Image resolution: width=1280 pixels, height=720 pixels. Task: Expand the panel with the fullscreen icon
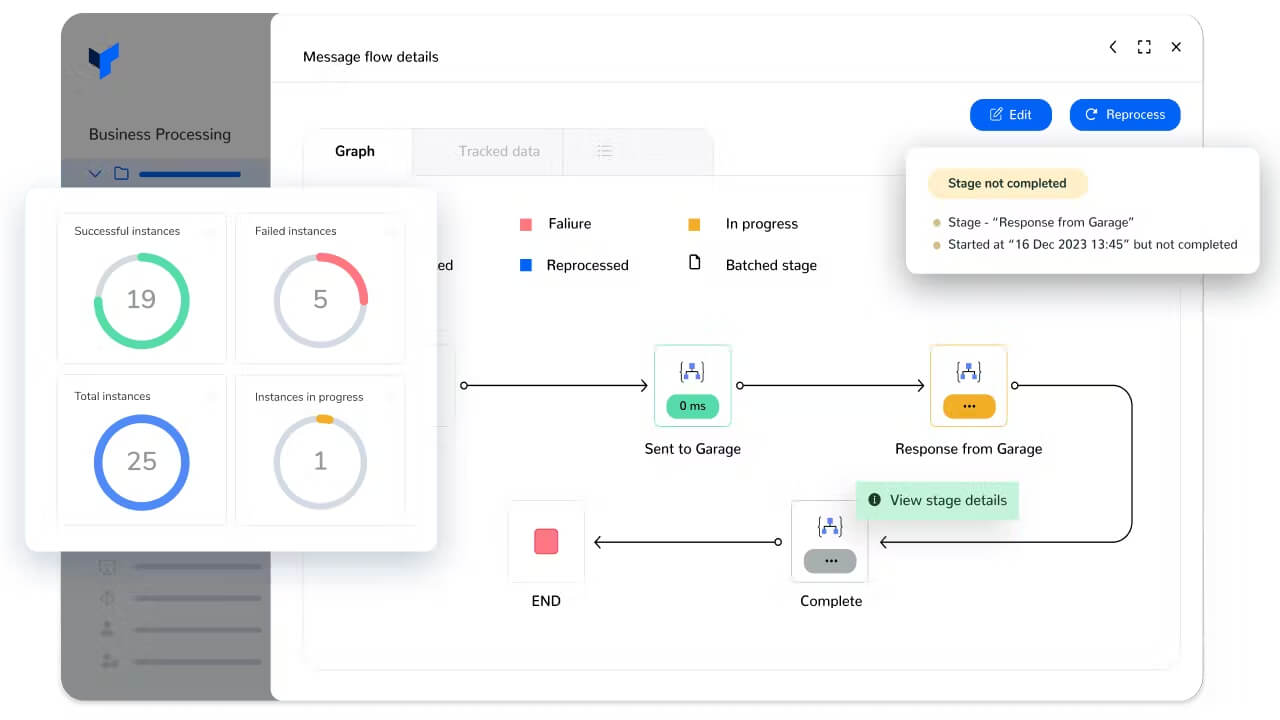1144,47
